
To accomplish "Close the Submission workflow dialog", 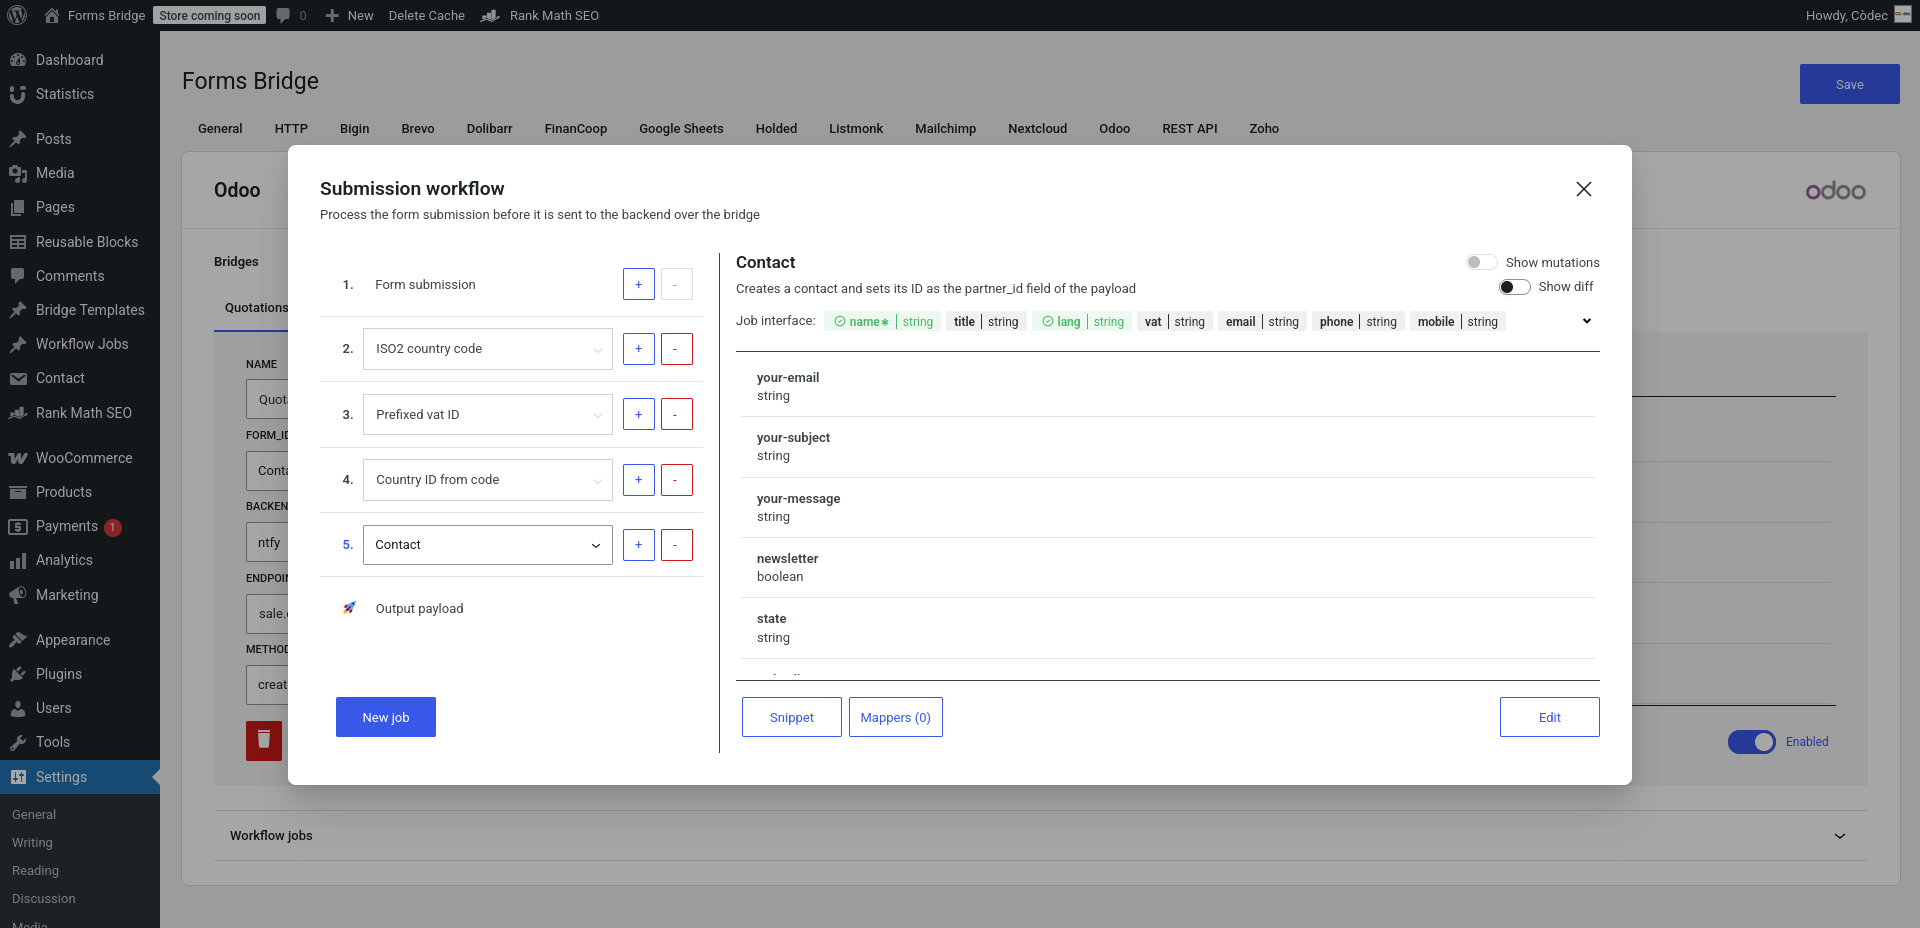I will pos(1584,189).
